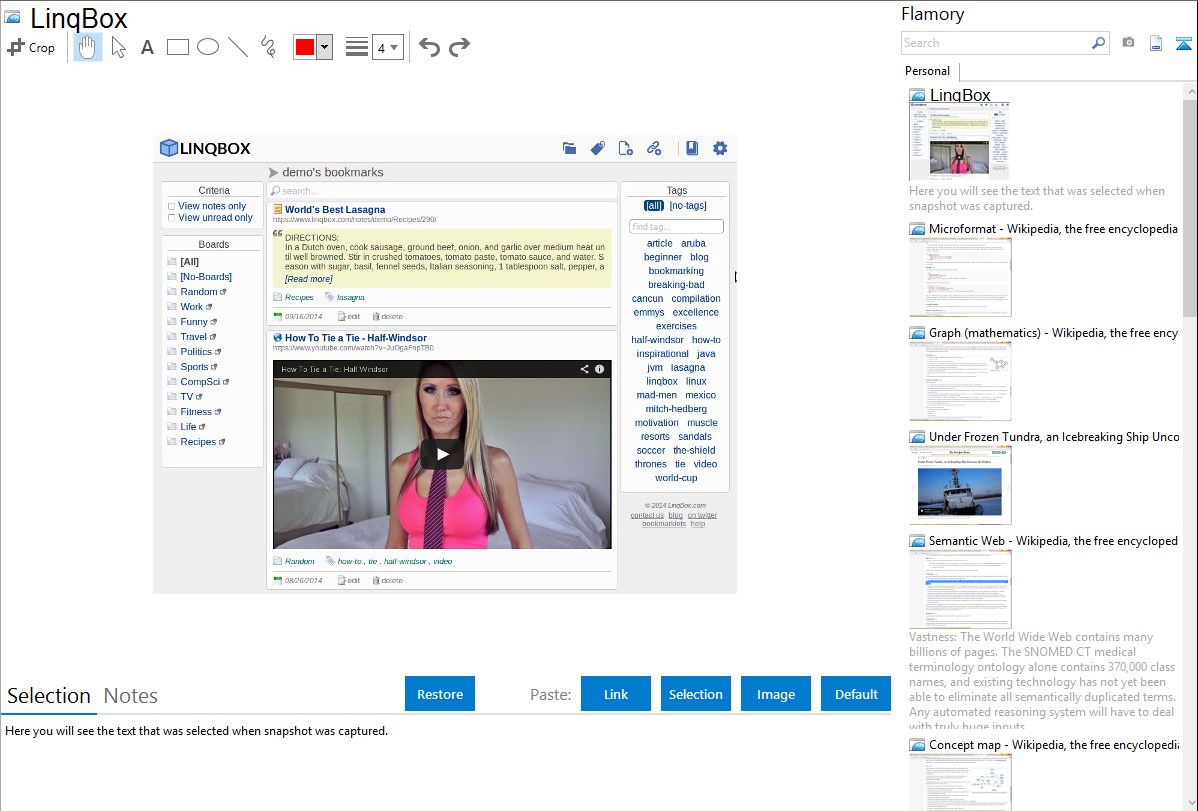Viewport: 1198px width, 811px height.
Task: Click the Default paste button
Action: pos(856,694)
